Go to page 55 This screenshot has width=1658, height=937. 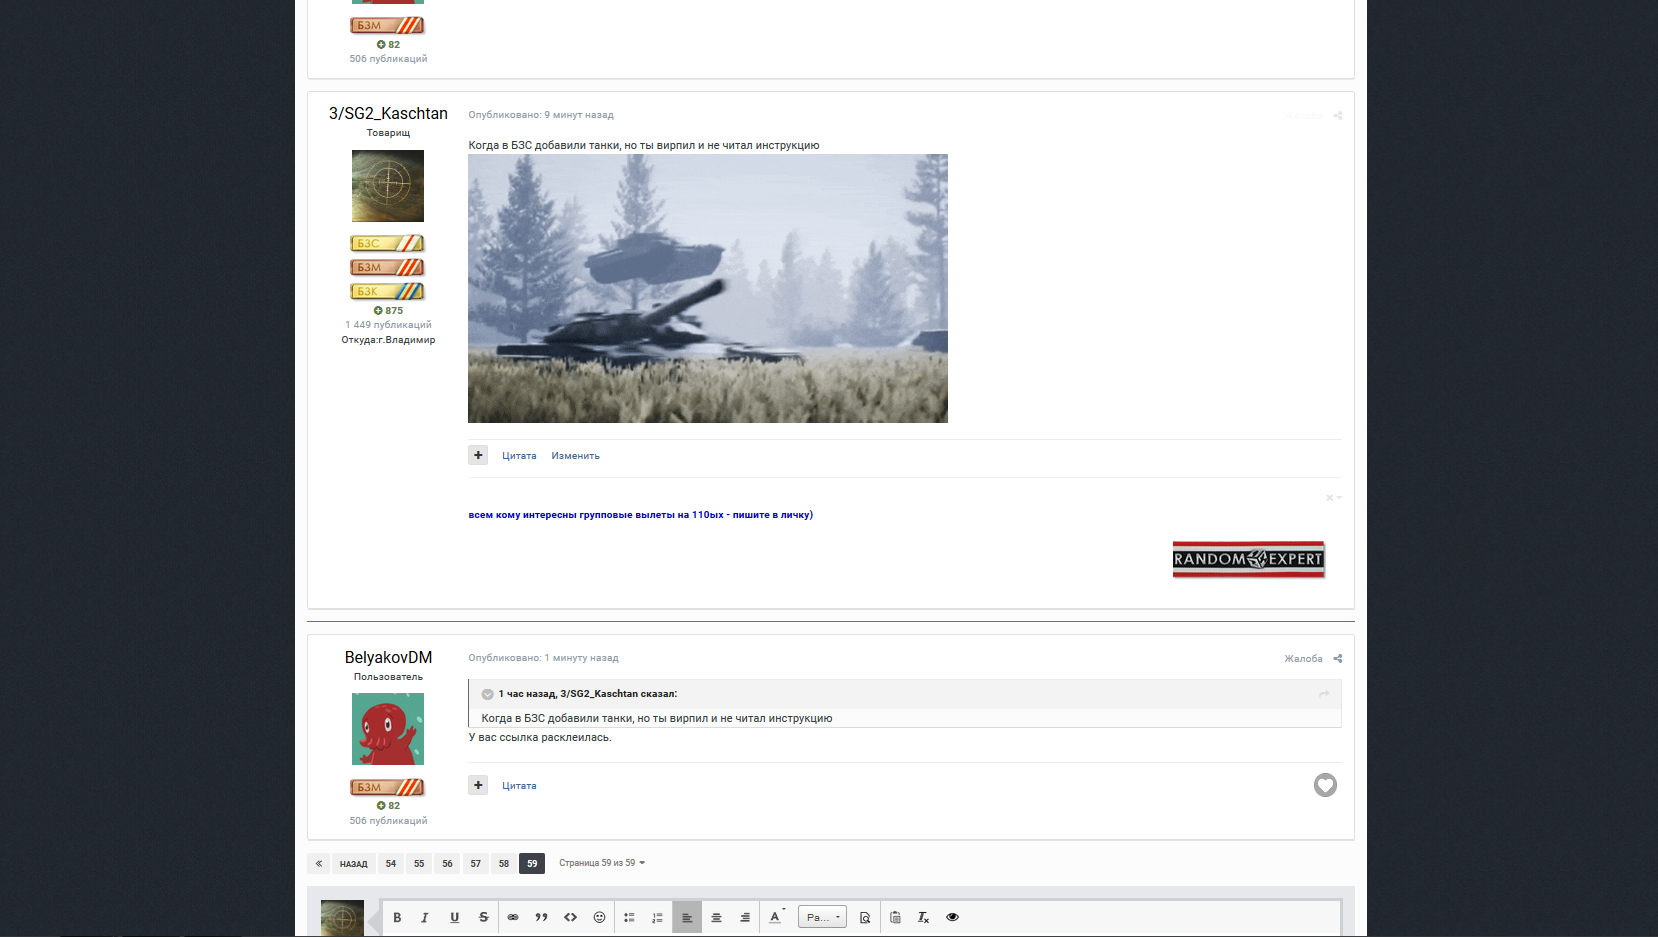pyautogui.click(x=419, y=863)
